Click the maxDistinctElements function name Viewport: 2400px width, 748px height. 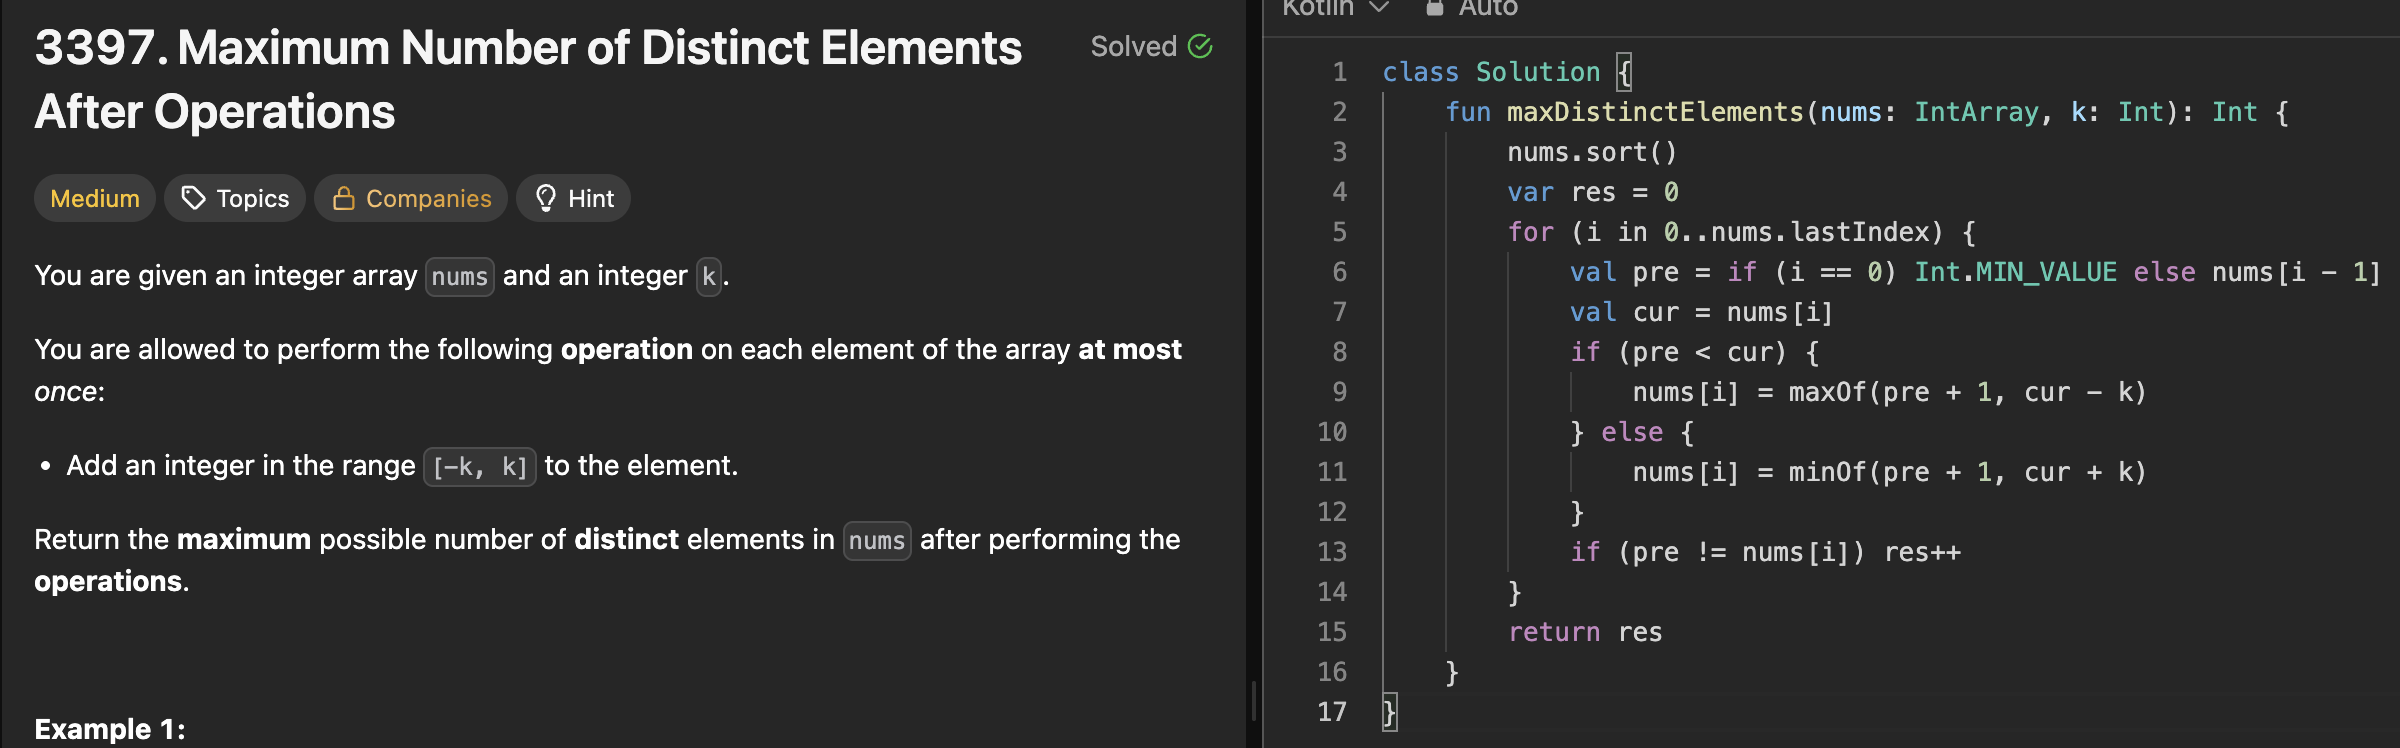tap(1654, 112)
